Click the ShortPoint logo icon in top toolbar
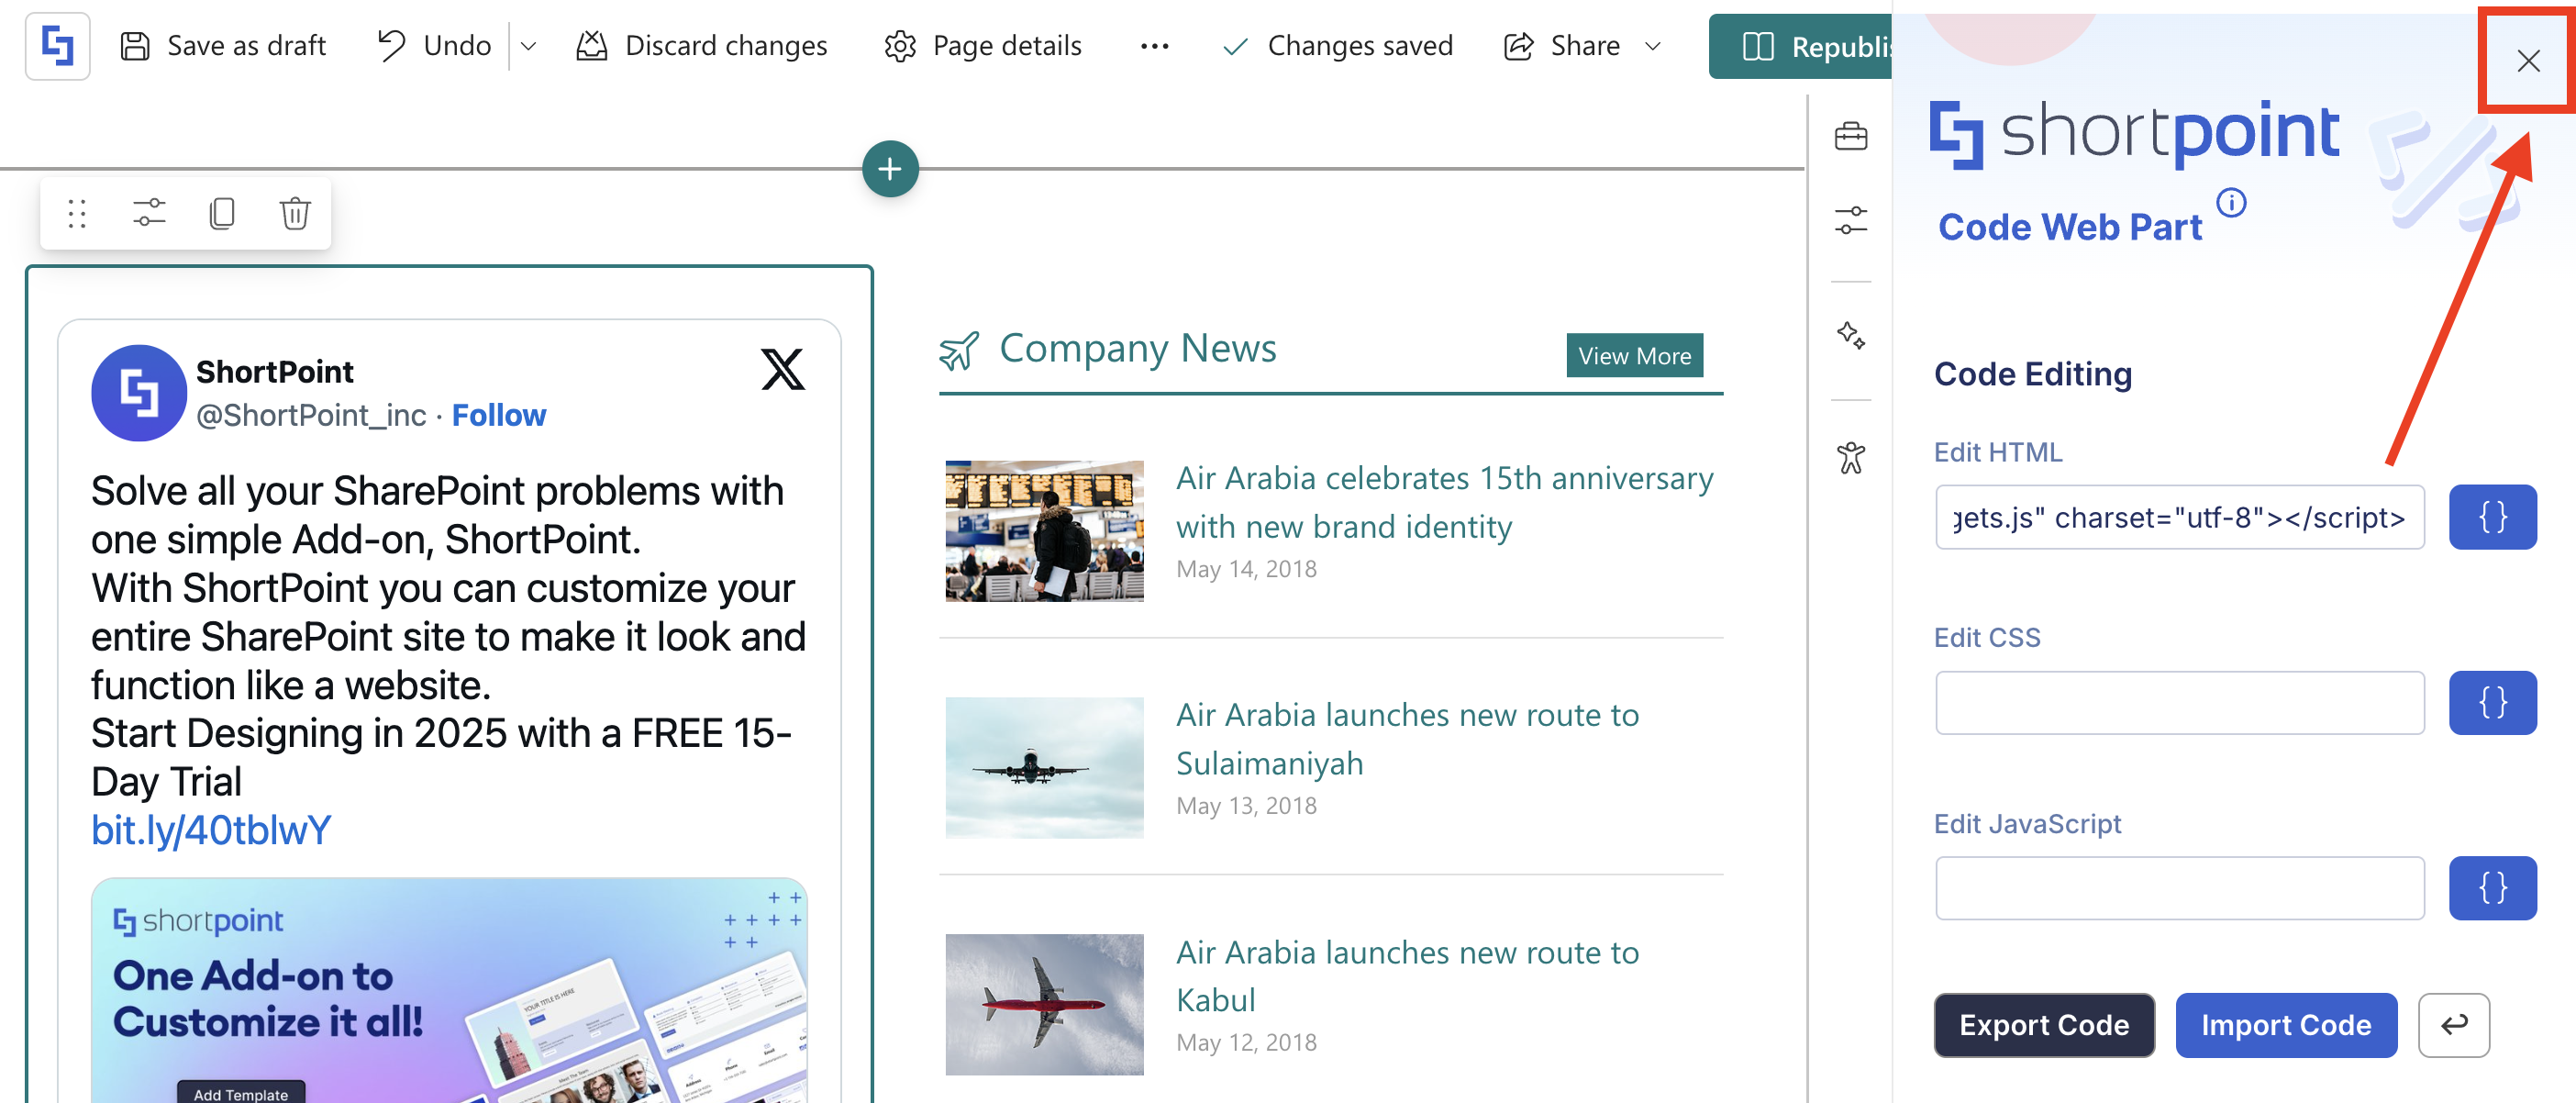 click(57, 46)
